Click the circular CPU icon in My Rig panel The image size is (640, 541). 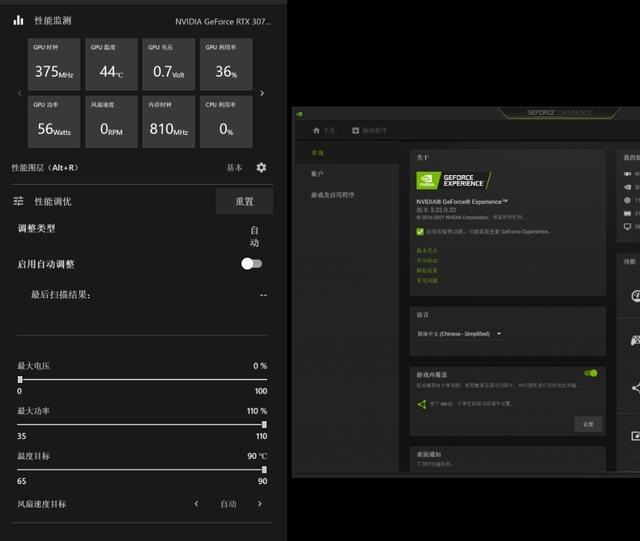tap(627, 200)
